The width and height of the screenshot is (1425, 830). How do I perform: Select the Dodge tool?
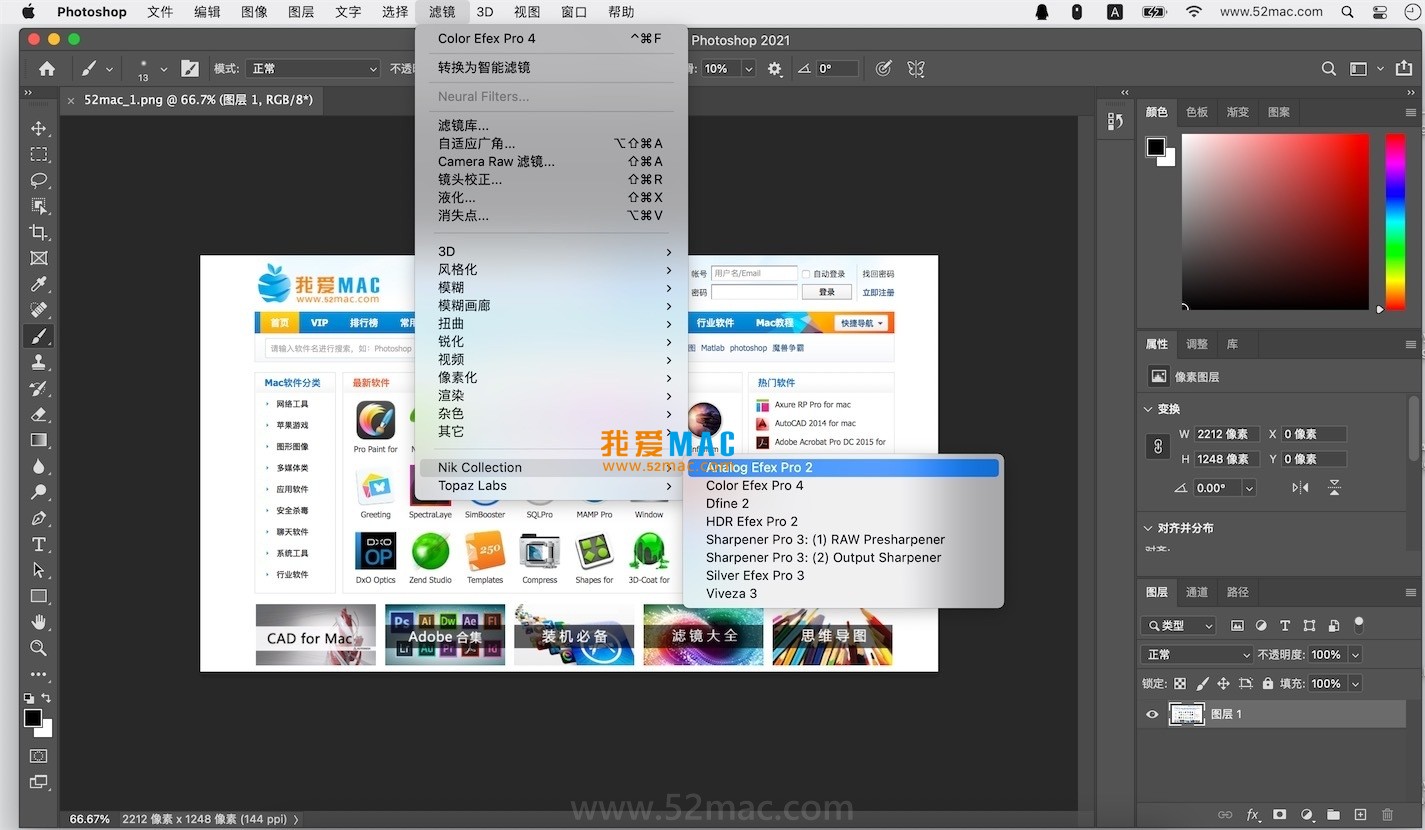(39, 492)
